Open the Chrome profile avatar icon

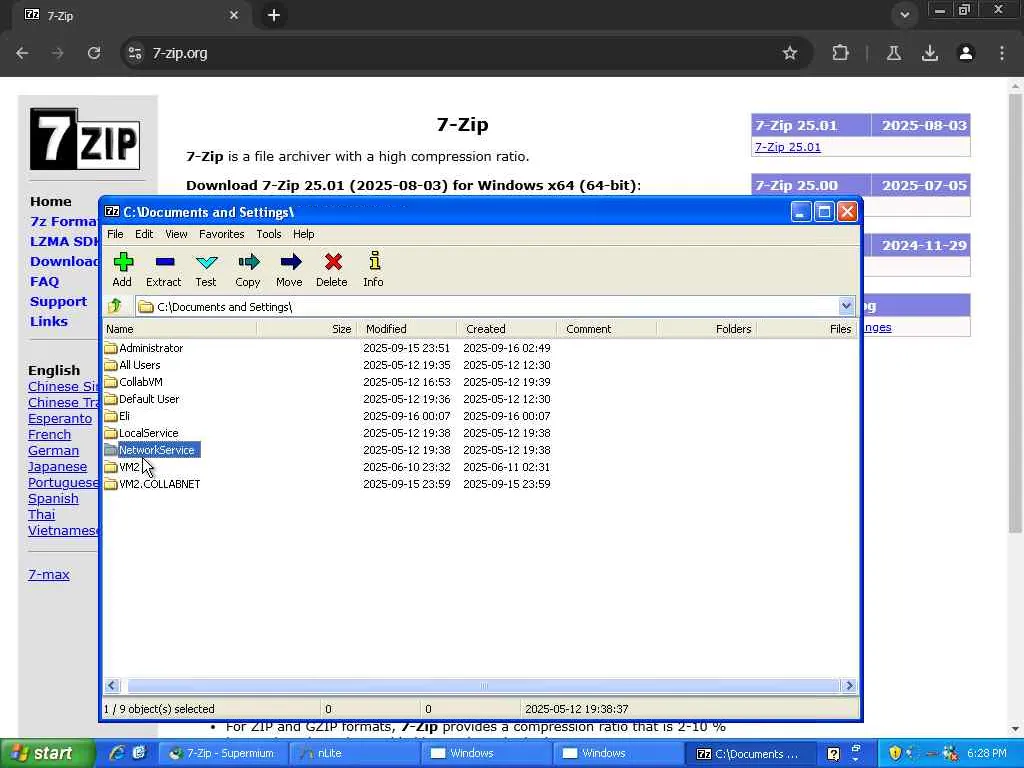tap(966, 53)
